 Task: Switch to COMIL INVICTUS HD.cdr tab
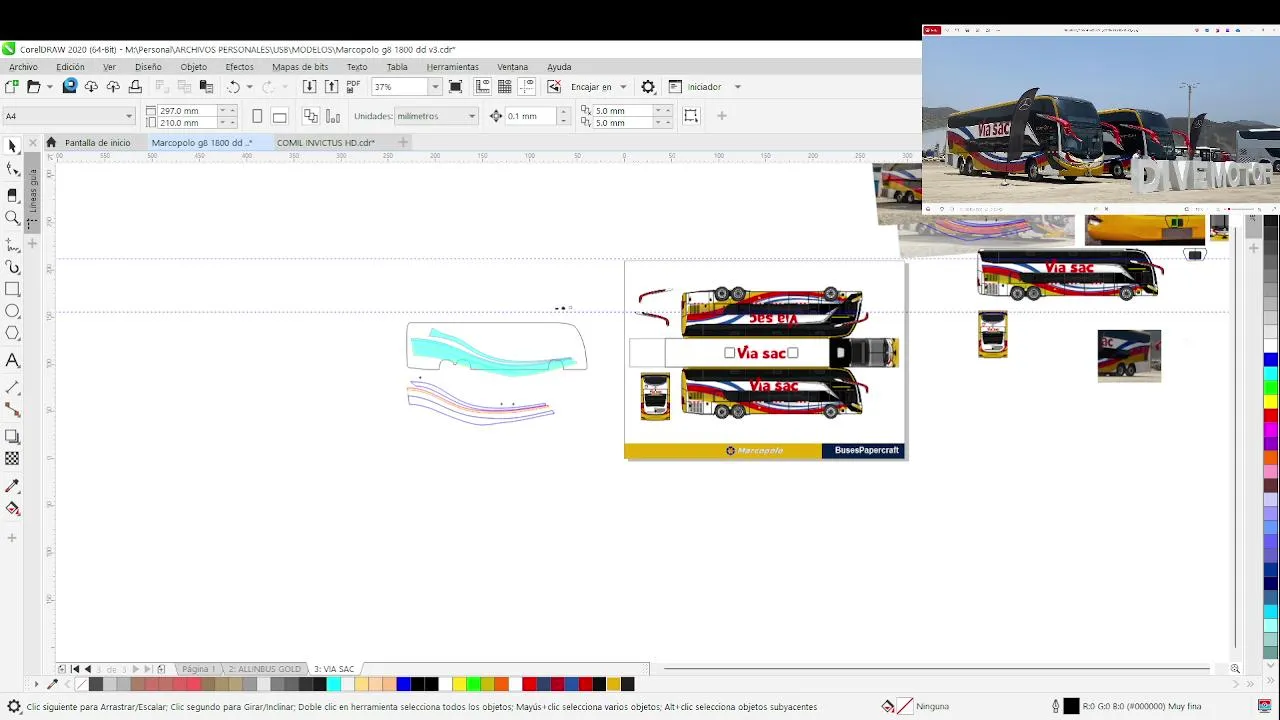click(x=326, y=143)
